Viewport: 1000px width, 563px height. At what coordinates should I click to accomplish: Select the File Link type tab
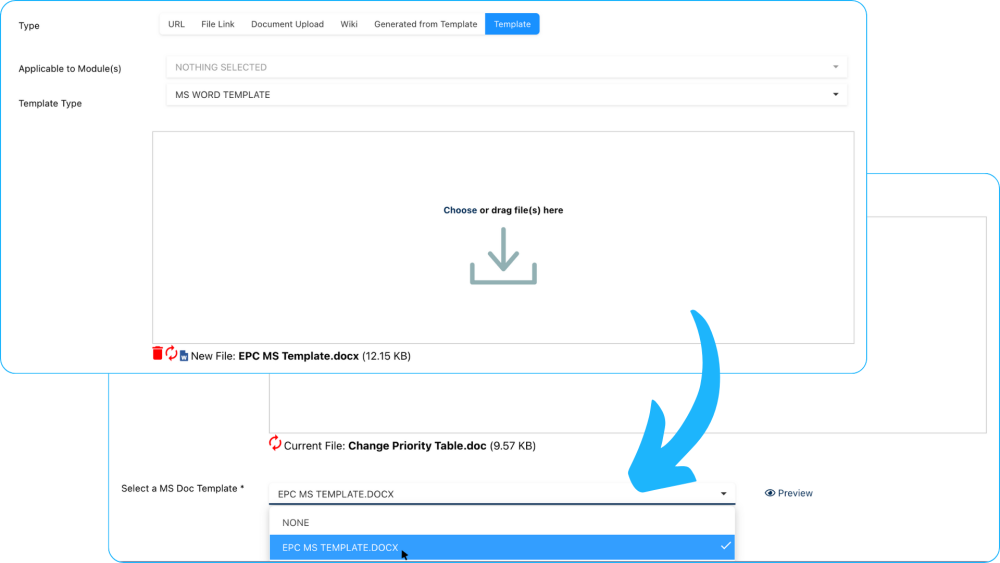point(217,24)
